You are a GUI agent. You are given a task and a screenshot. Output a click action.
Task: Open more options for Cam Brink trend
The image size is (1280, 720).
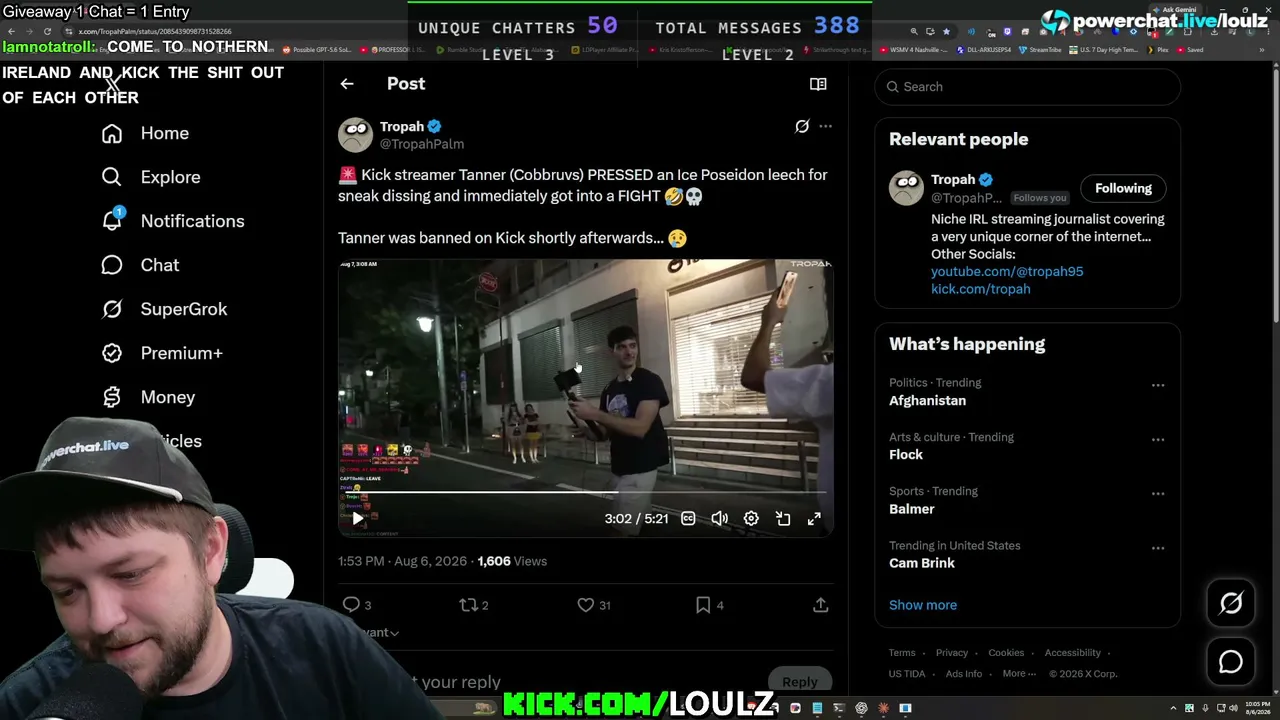1158,548
